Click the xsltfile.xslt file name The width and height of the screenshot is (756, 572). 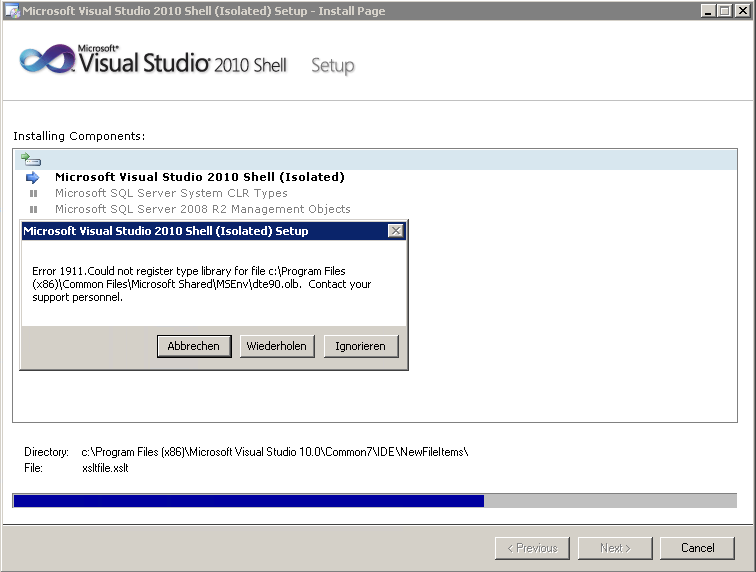coord(105,468)
